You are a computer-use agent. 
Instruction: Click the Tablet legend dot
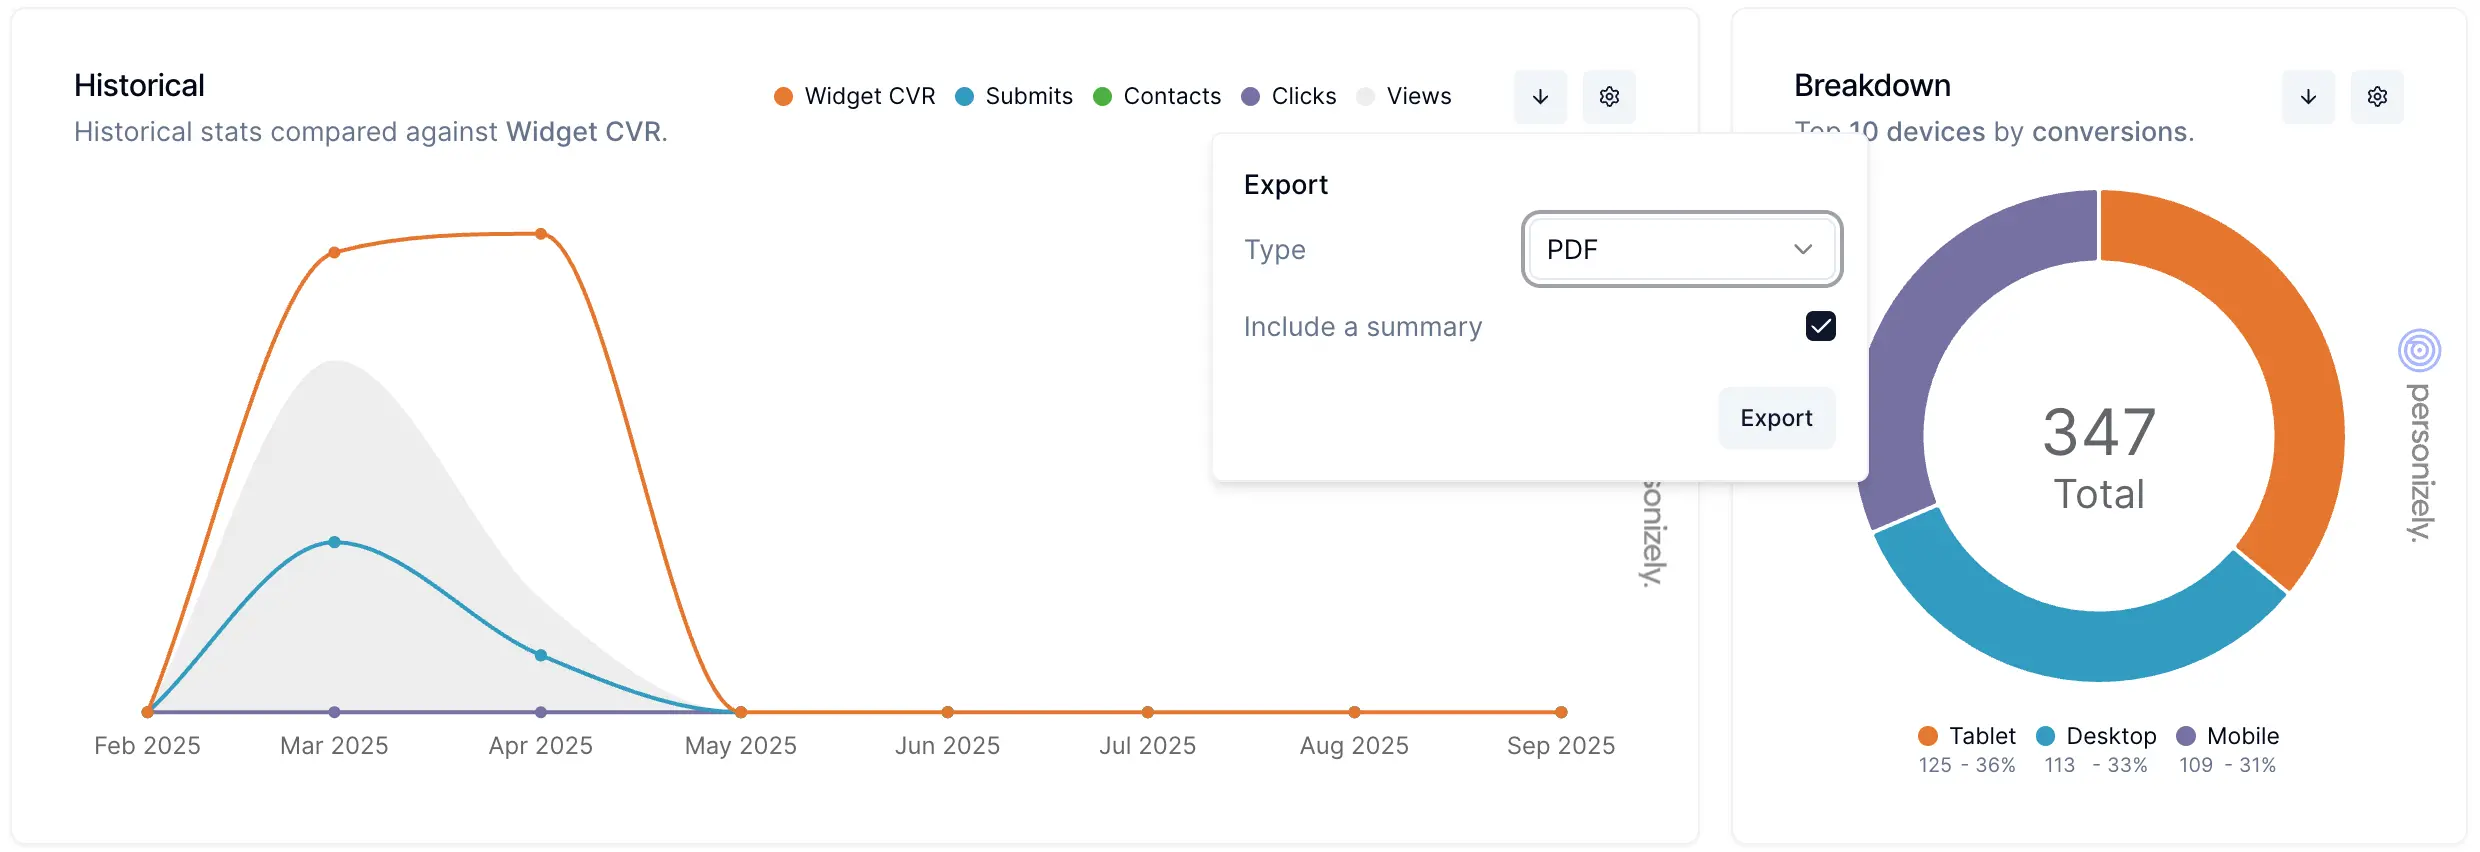tap(1928, 736)
